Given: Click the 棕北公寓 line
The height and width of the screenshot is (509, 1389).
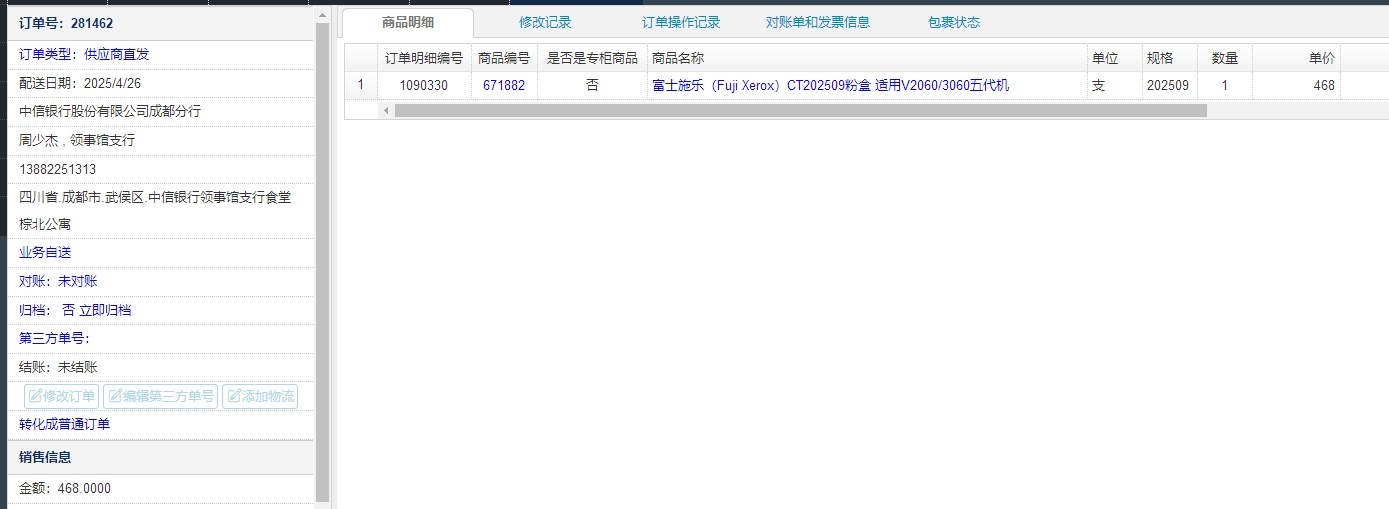Looking at the screenshot, I should (x=45, y=224).
